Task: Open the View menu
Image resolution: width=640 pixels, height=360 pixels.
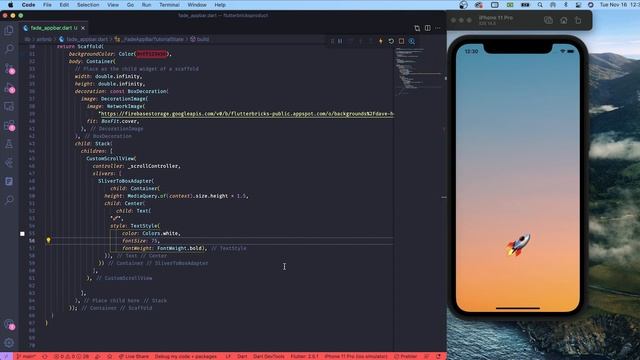Action: tap(113, 5)
